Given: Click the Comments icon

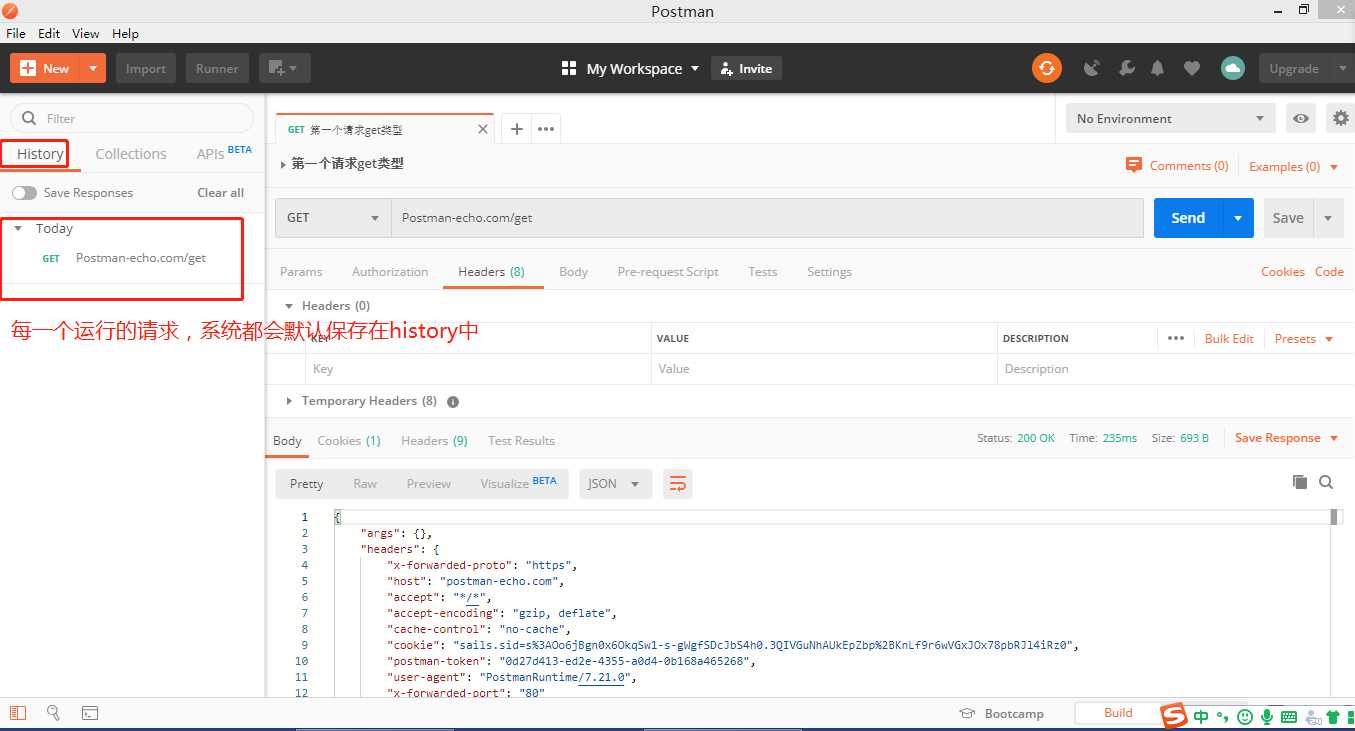Looking at the screenshot, I should 1134,165.
